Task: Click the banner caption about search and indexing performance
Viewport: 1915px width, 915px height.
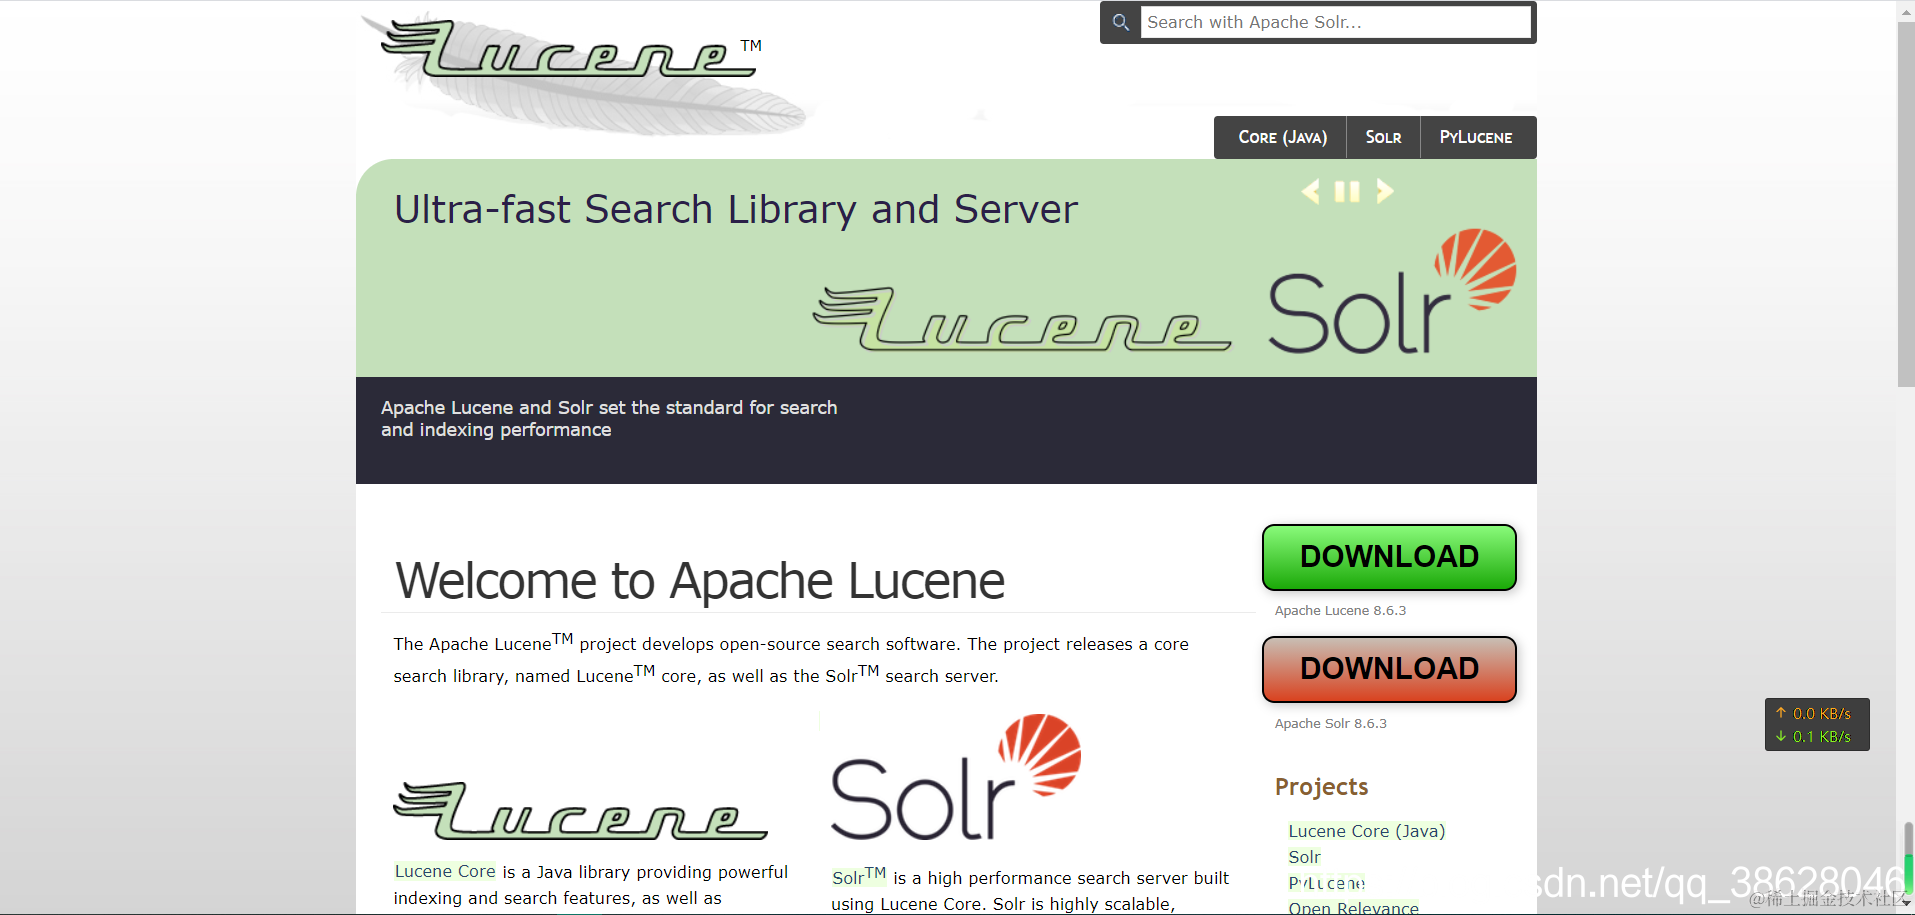Action: click(609, 419)
